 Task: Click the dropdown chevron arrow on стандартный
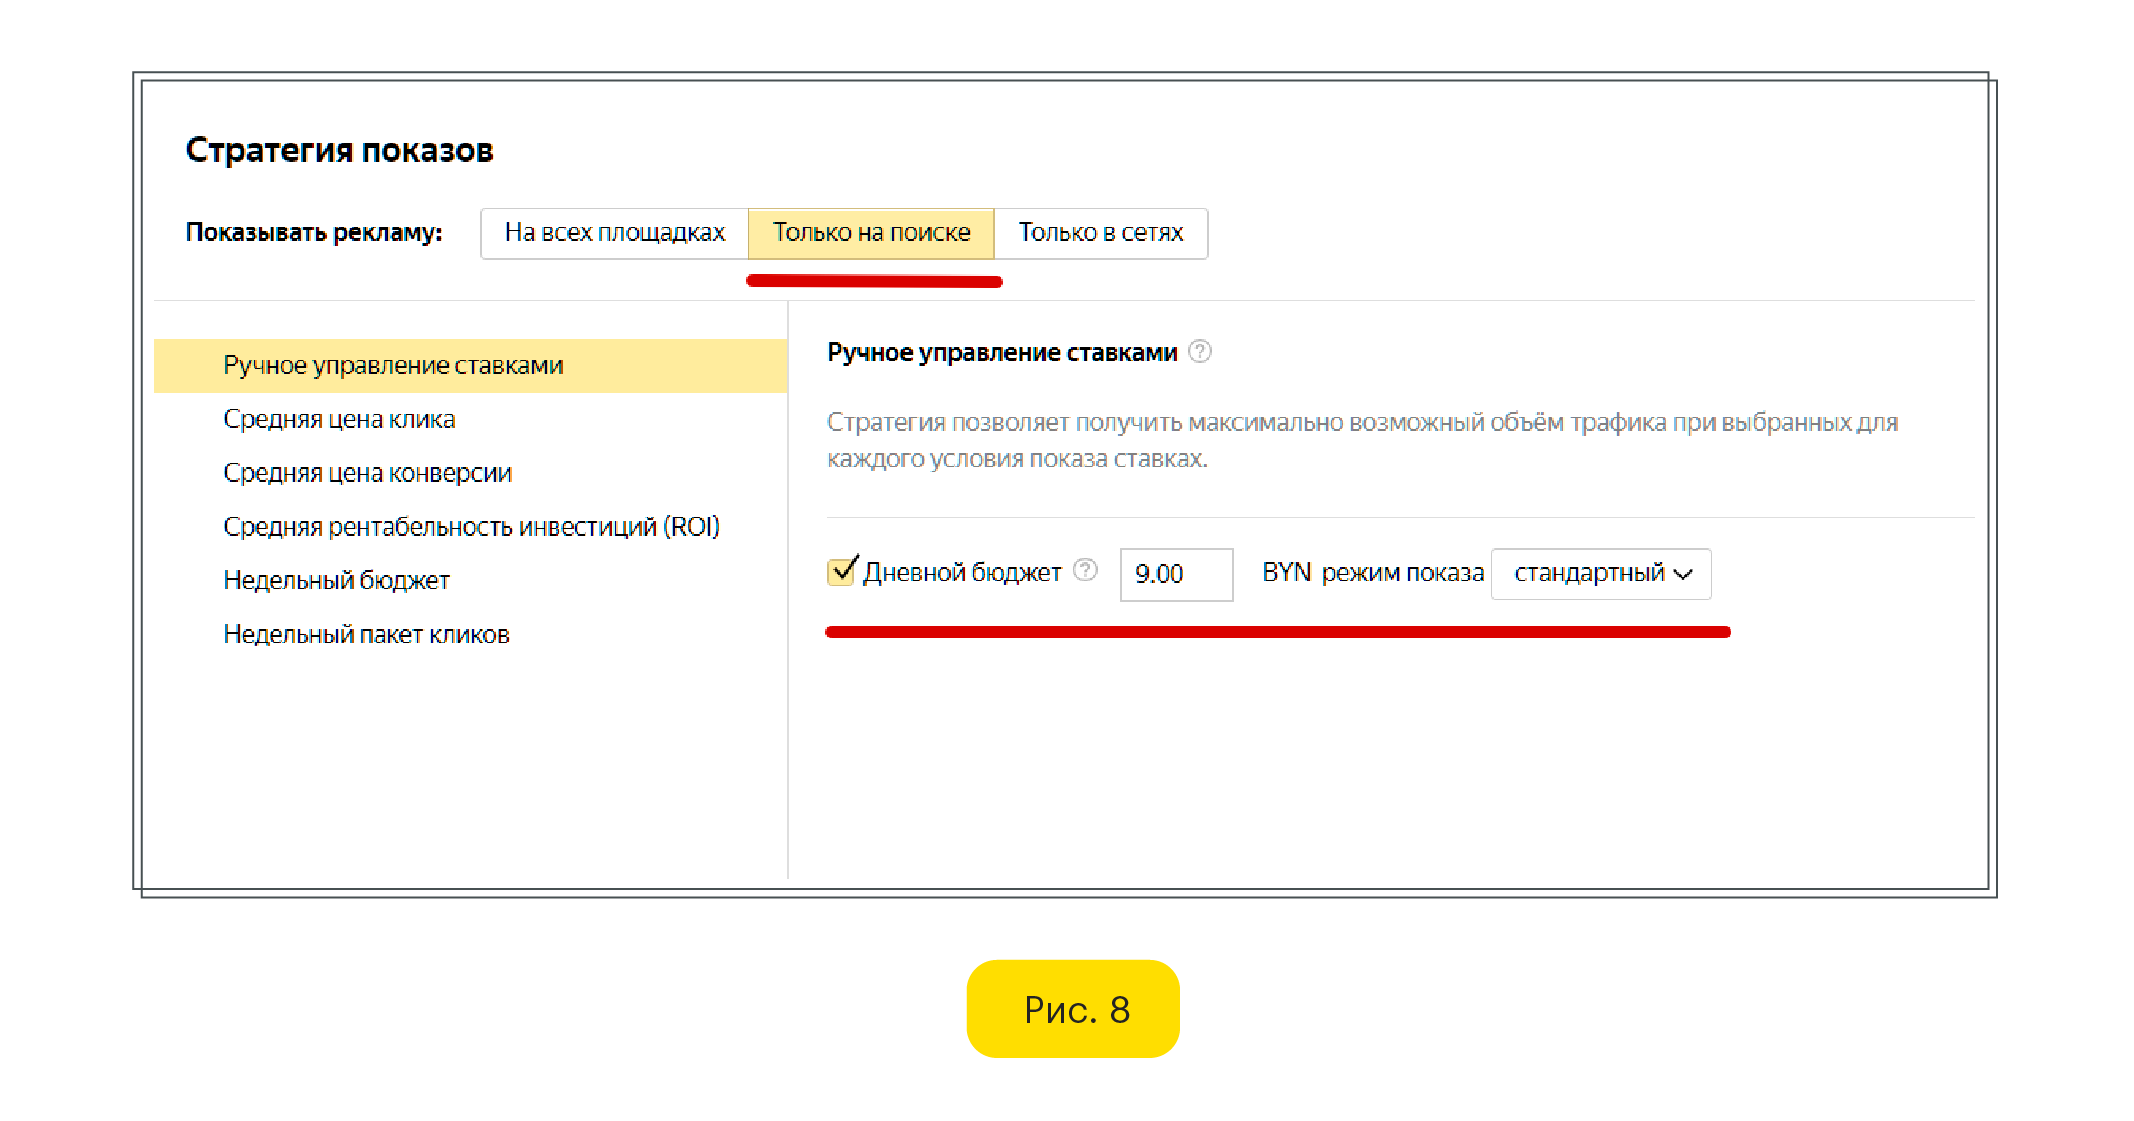(1683, 574)
